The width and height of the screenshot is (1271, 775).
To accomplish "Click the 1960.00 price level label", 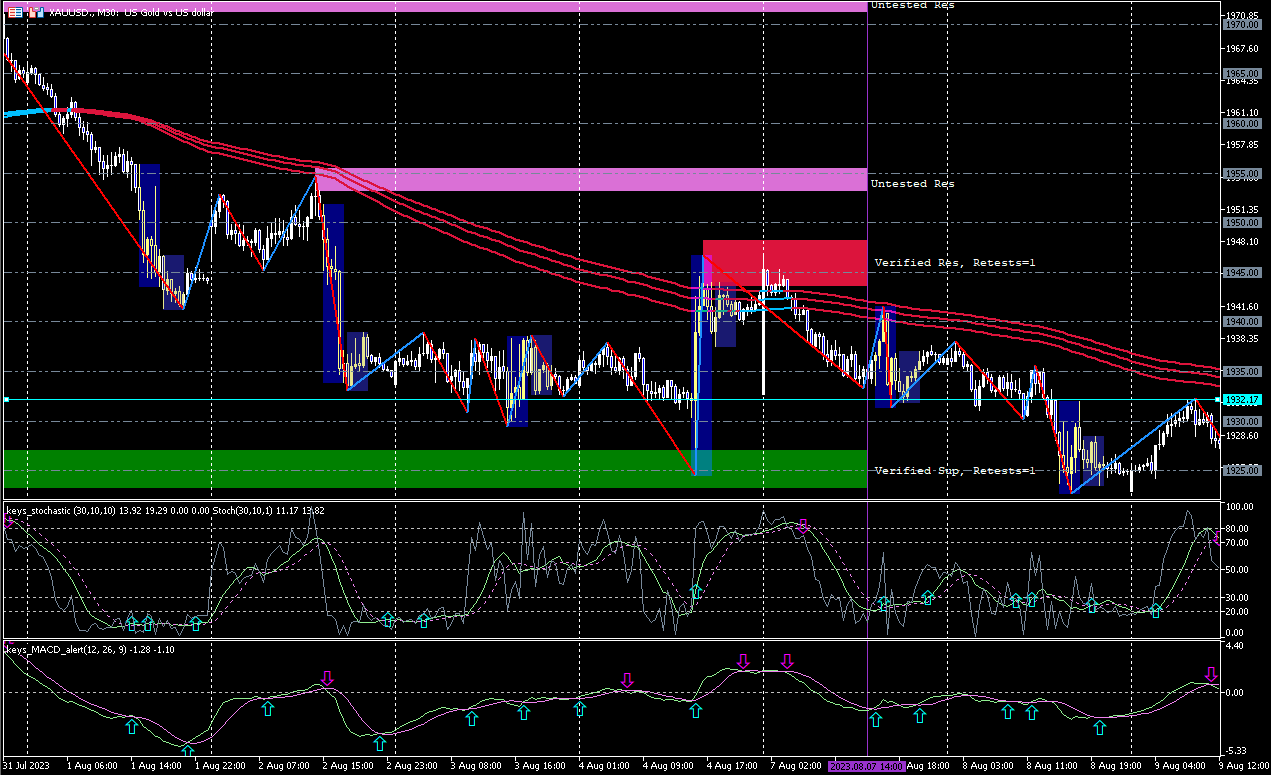I will (1241, 124).
